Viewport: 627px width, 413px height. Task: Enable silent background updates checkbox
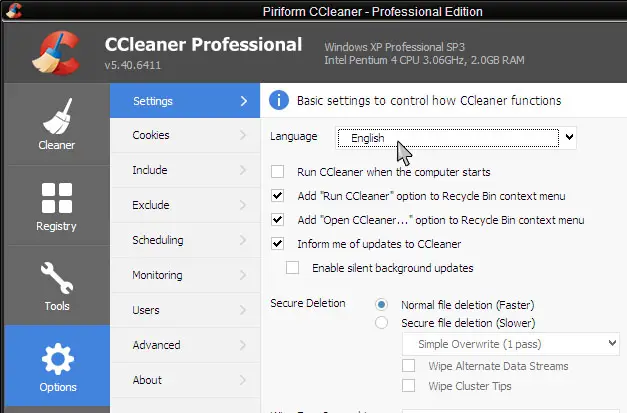tap(292, 268)
